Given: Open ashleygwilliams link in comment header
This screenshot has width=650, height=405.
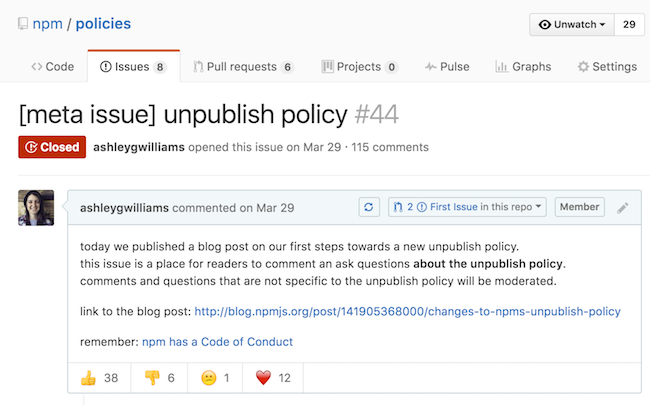Looking at the screenshot, I should click(124, 208).
